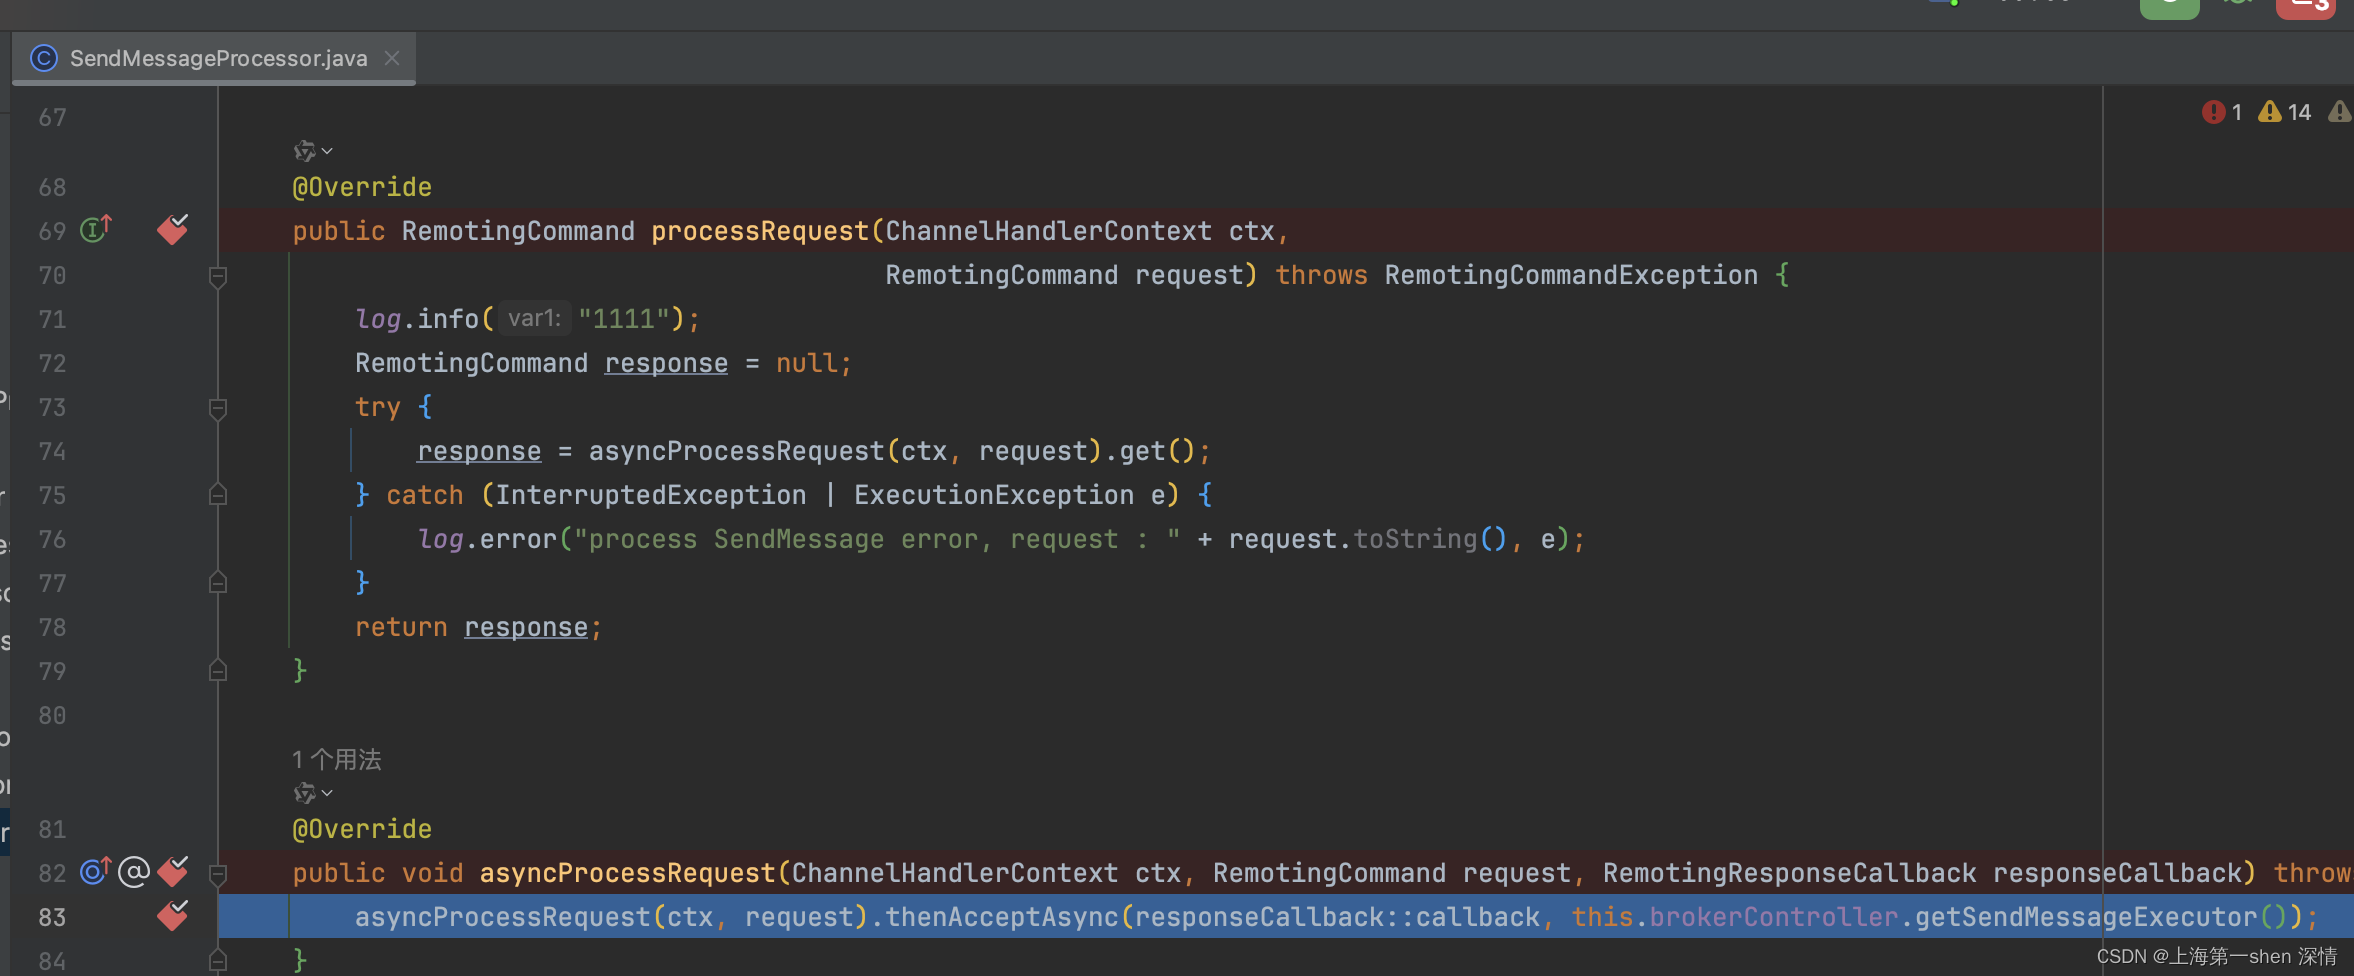This screenshot has width=2354, height=976.
Task: Click the thenAcceptAsync call on line 83
Action: (1002, 917)
